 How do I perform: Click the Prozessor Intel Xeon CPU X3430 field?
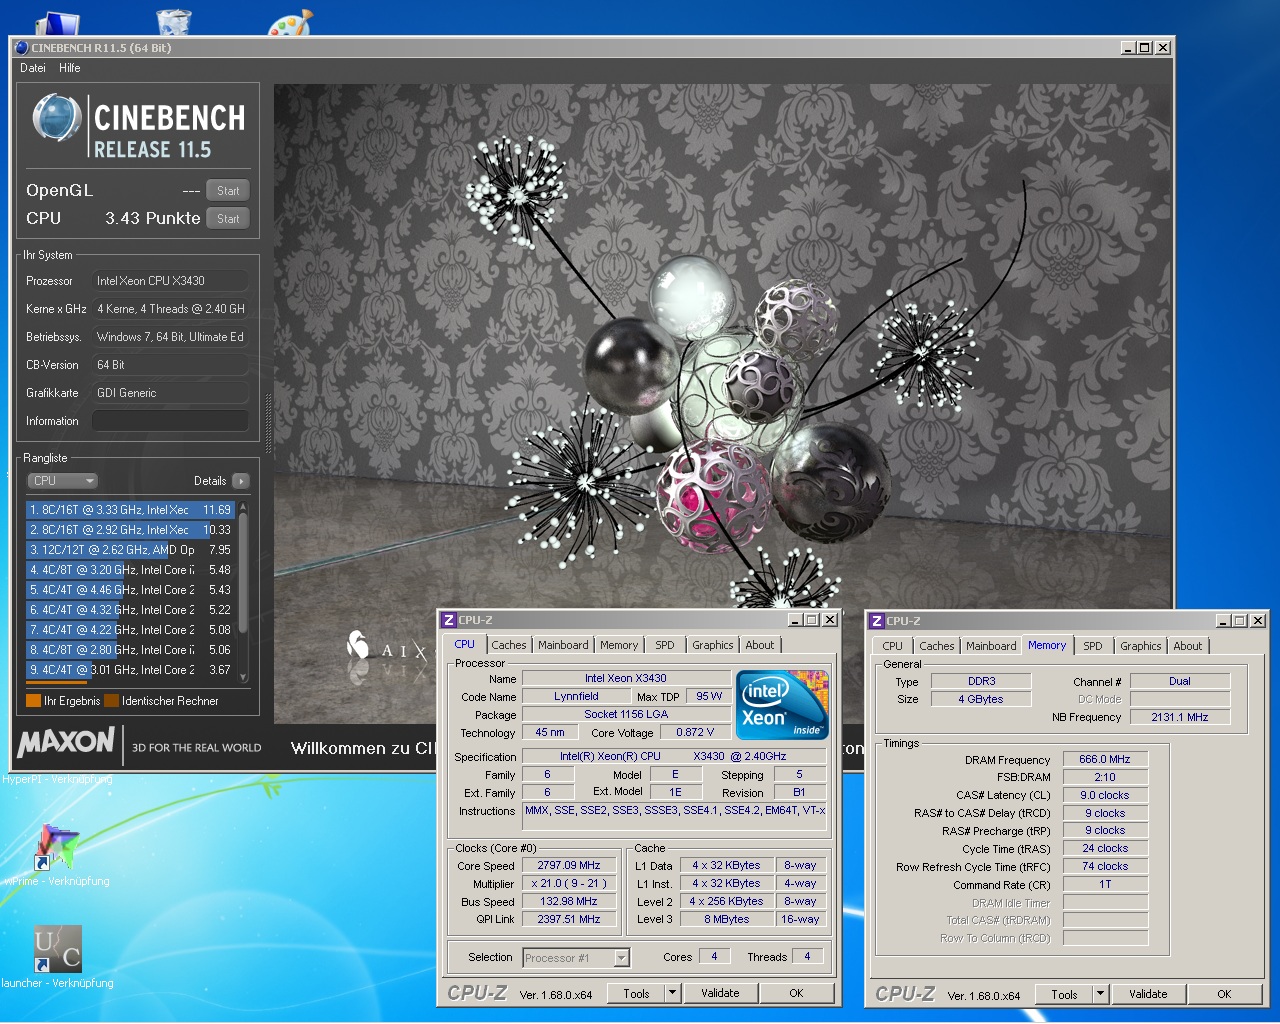pos(170,281)
